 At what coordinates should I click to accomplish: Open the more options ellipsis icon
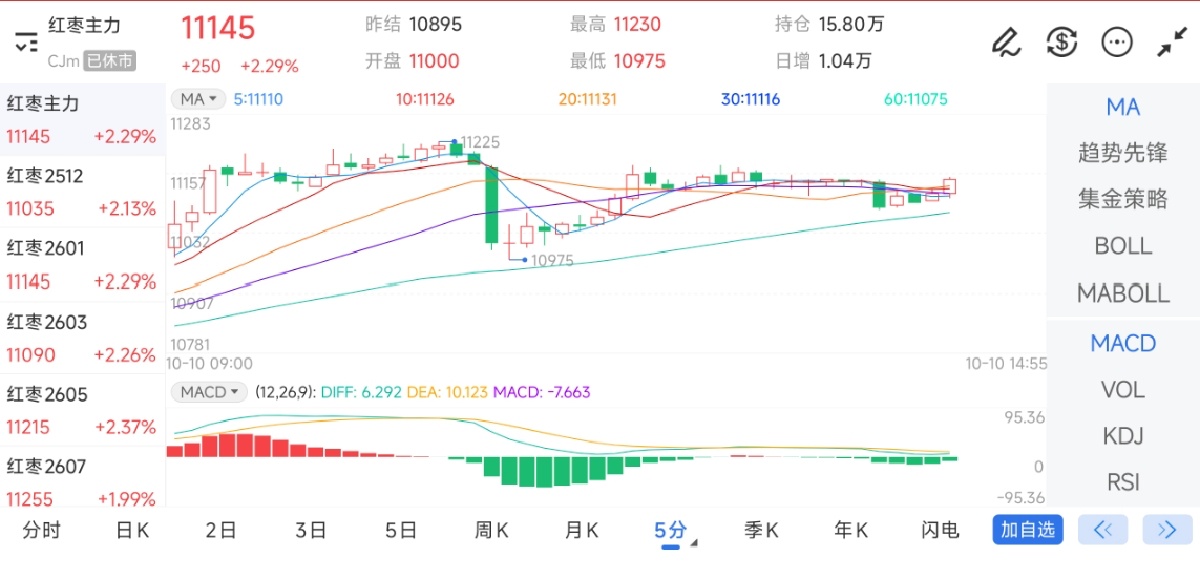click(1116, 42)
